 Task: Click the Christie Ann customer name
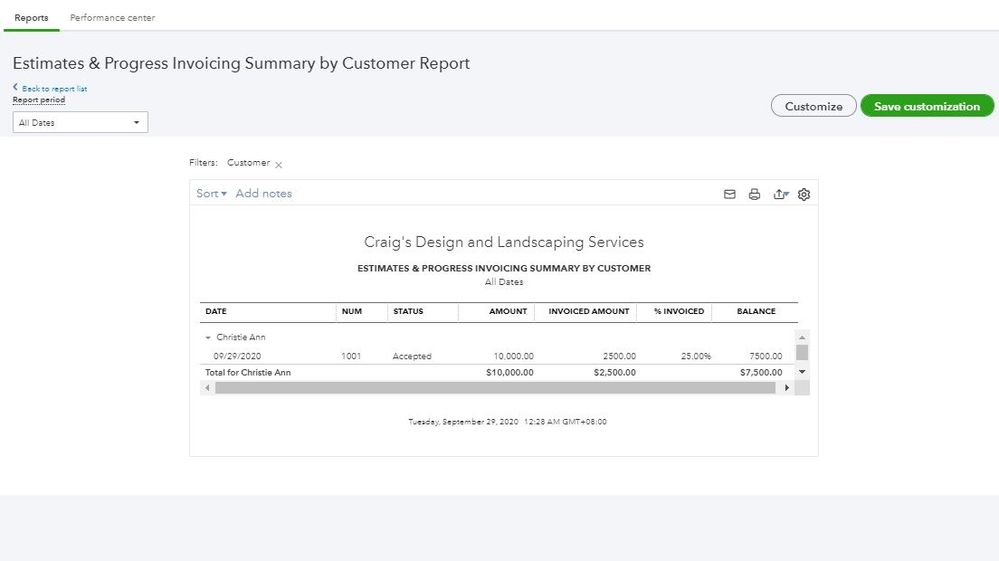click(x=241, y=337)
